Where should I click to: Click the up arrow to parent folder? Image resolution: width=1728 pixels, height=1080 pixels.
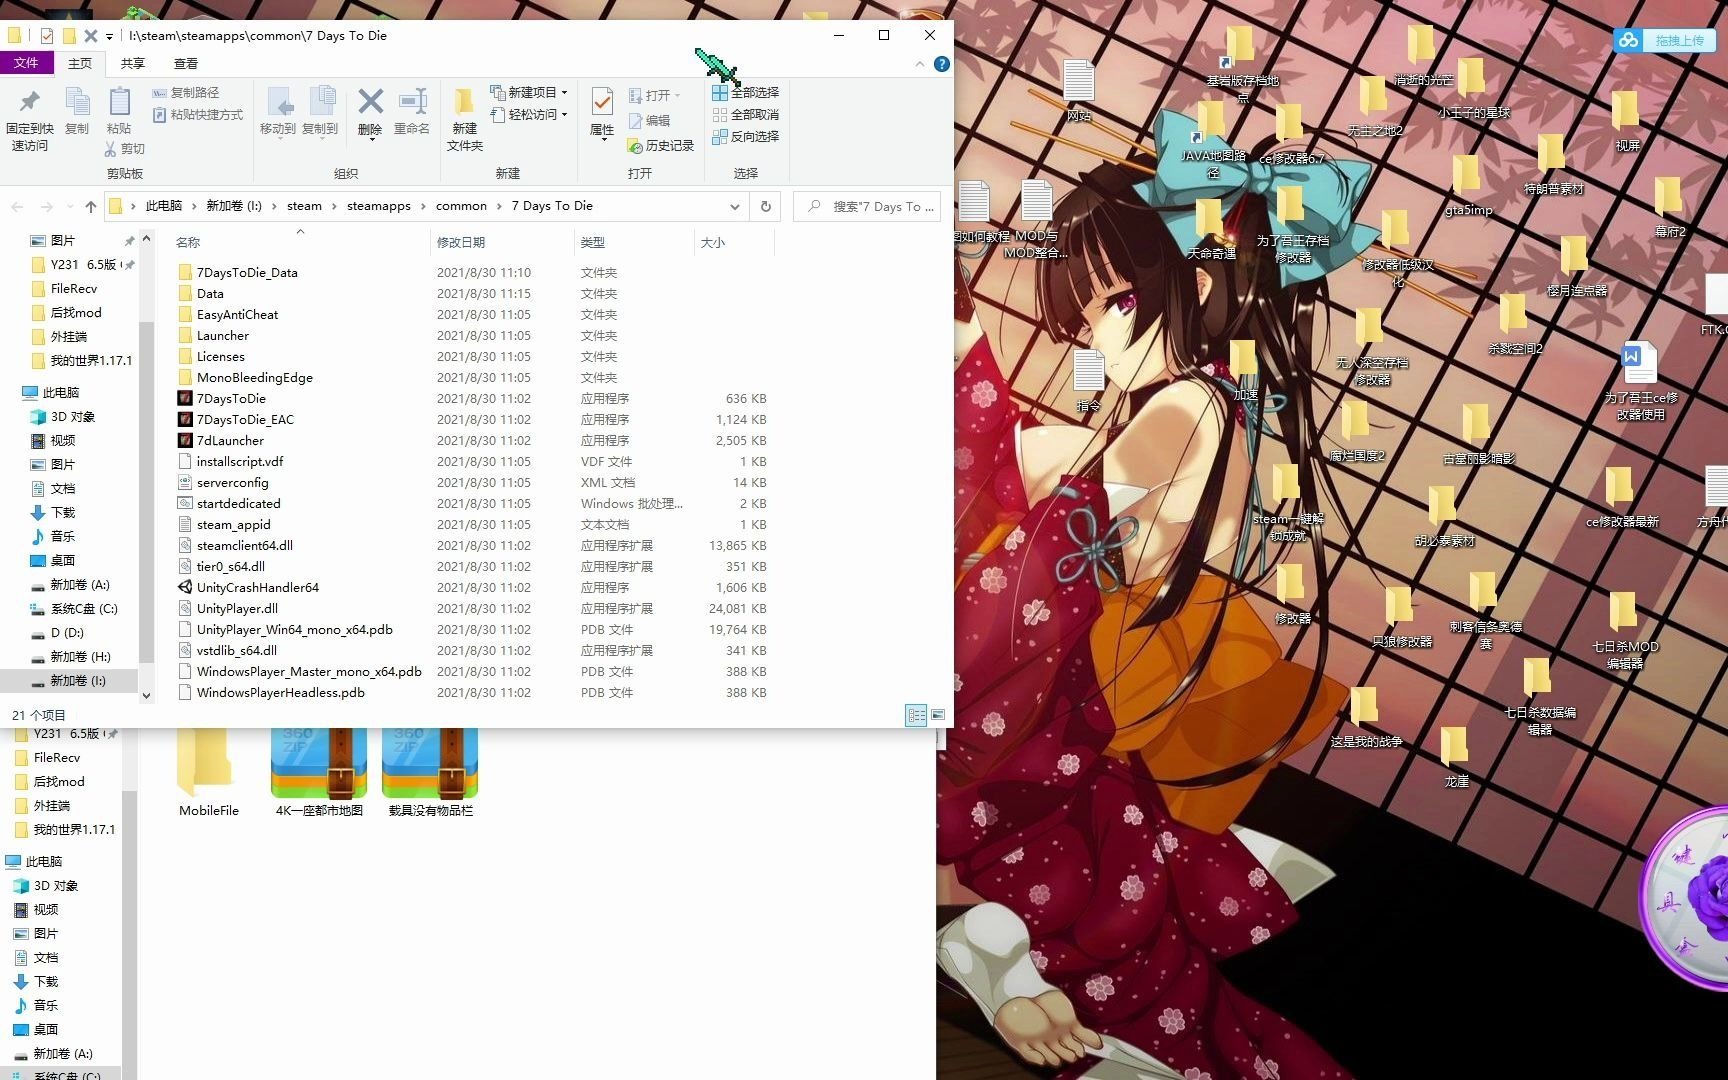click(91, 206)
